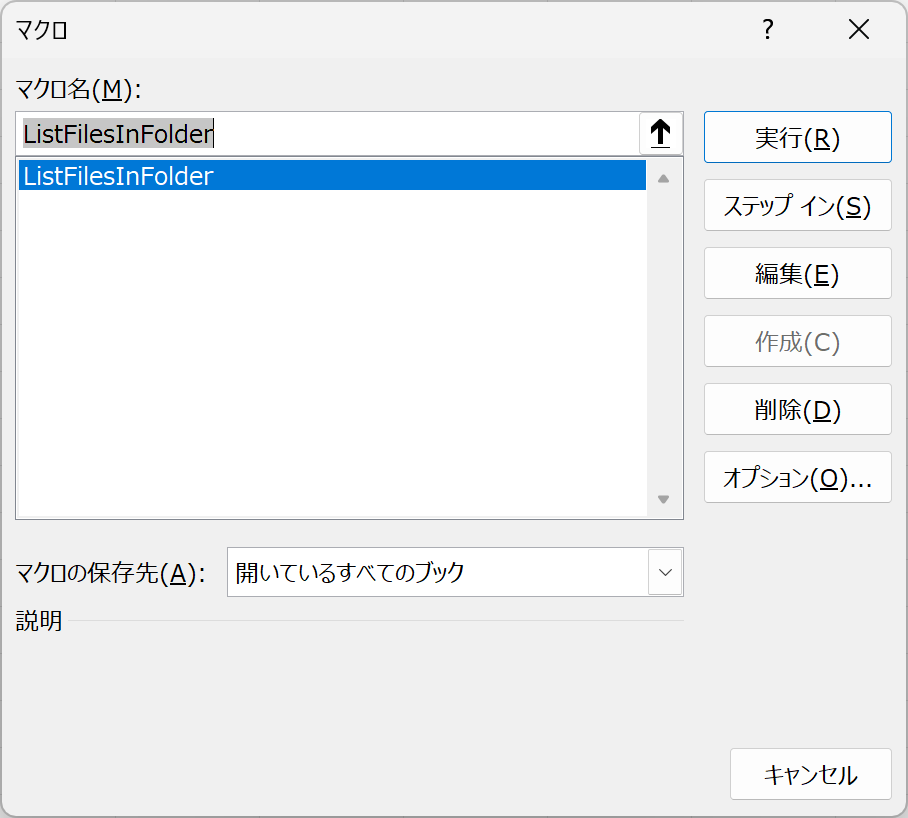Click the help question mark icon
The image size is (908, 818).
click(x=768, y=29)
